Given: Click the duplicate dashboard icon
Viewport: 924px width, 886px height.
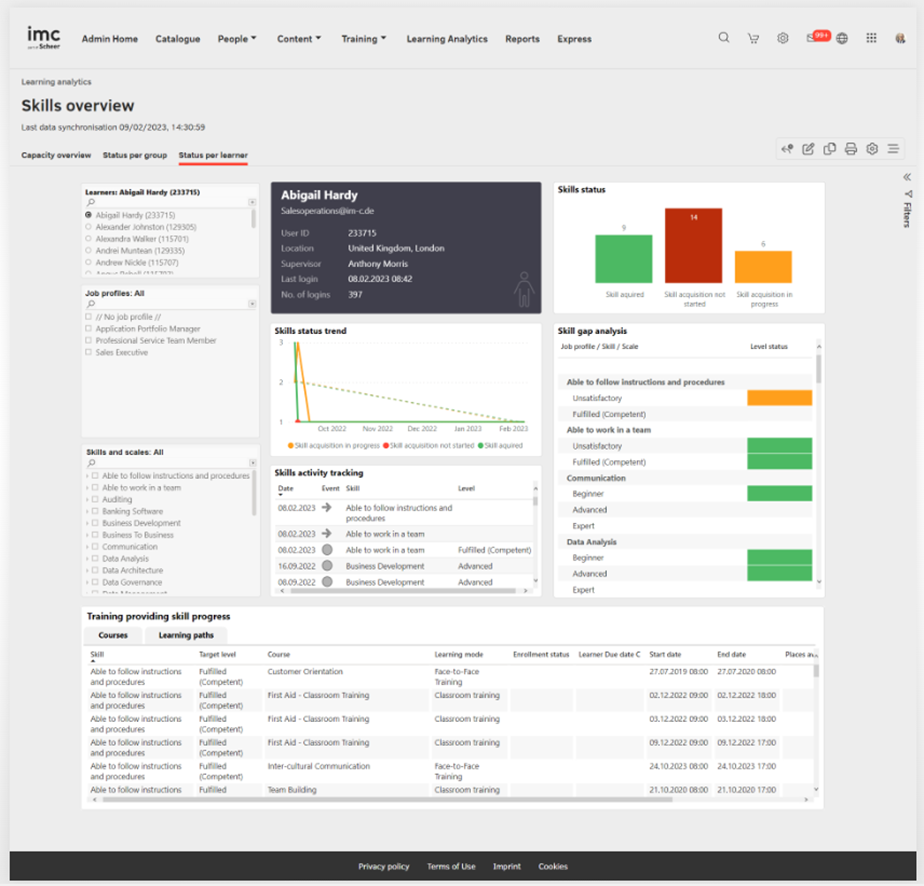Looking at the screenshot, I should coord(830,149).
